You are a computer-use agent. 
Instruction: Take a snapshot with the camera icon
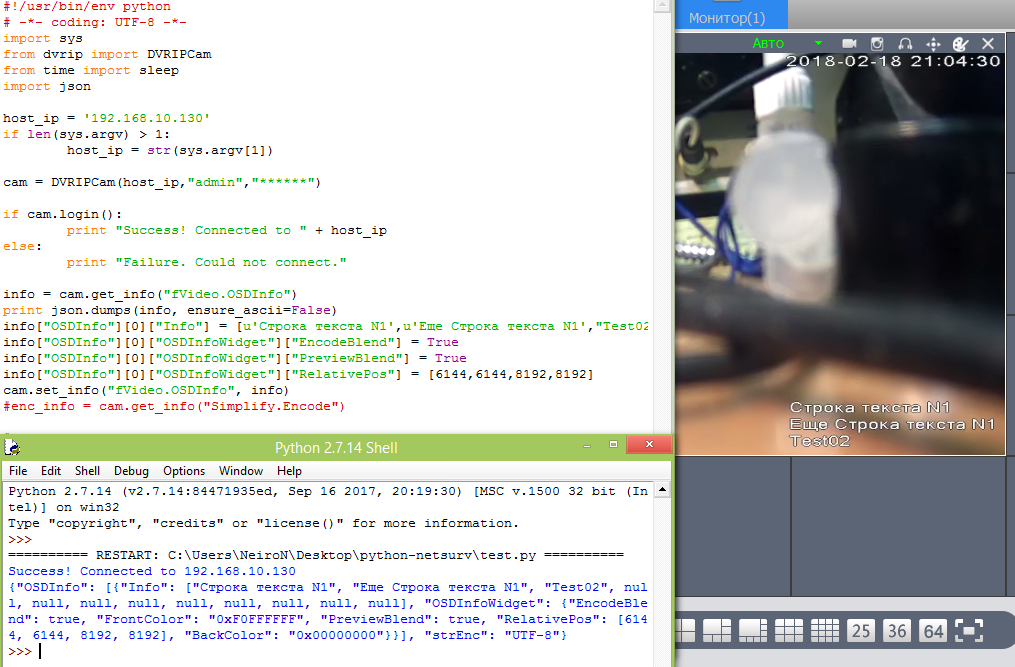(x=877, y=44)
